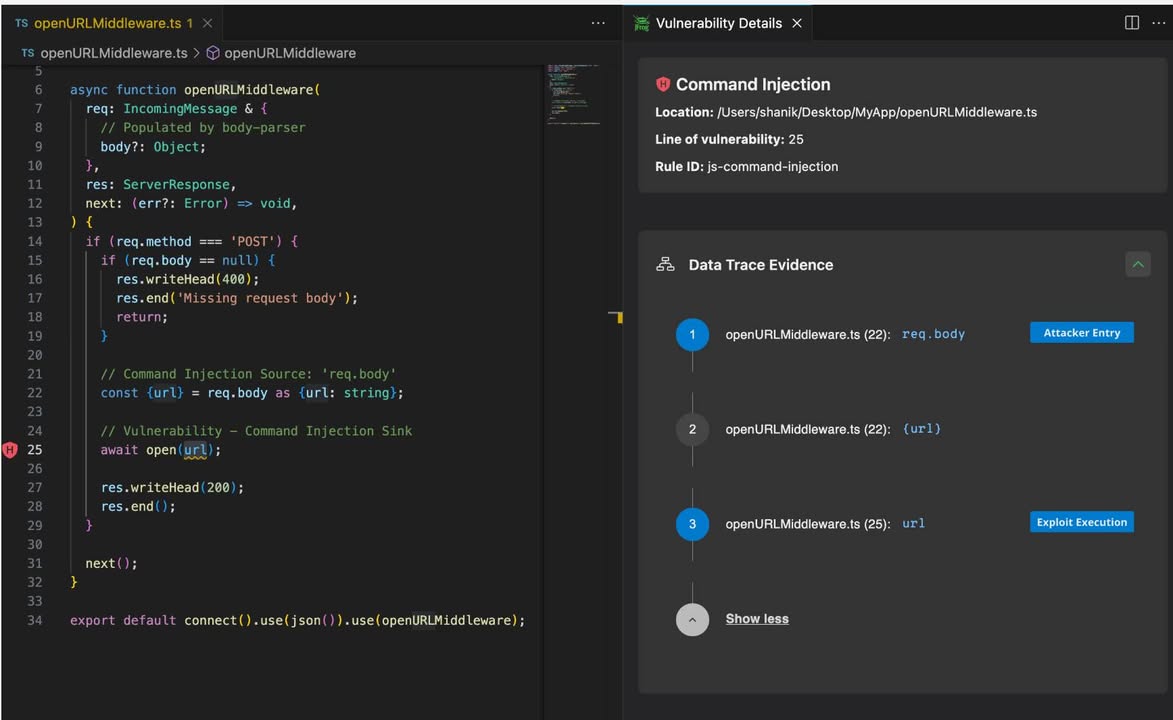Click the Exploit Execution button
The image size is (1173, 720).
coord(1081,521)
